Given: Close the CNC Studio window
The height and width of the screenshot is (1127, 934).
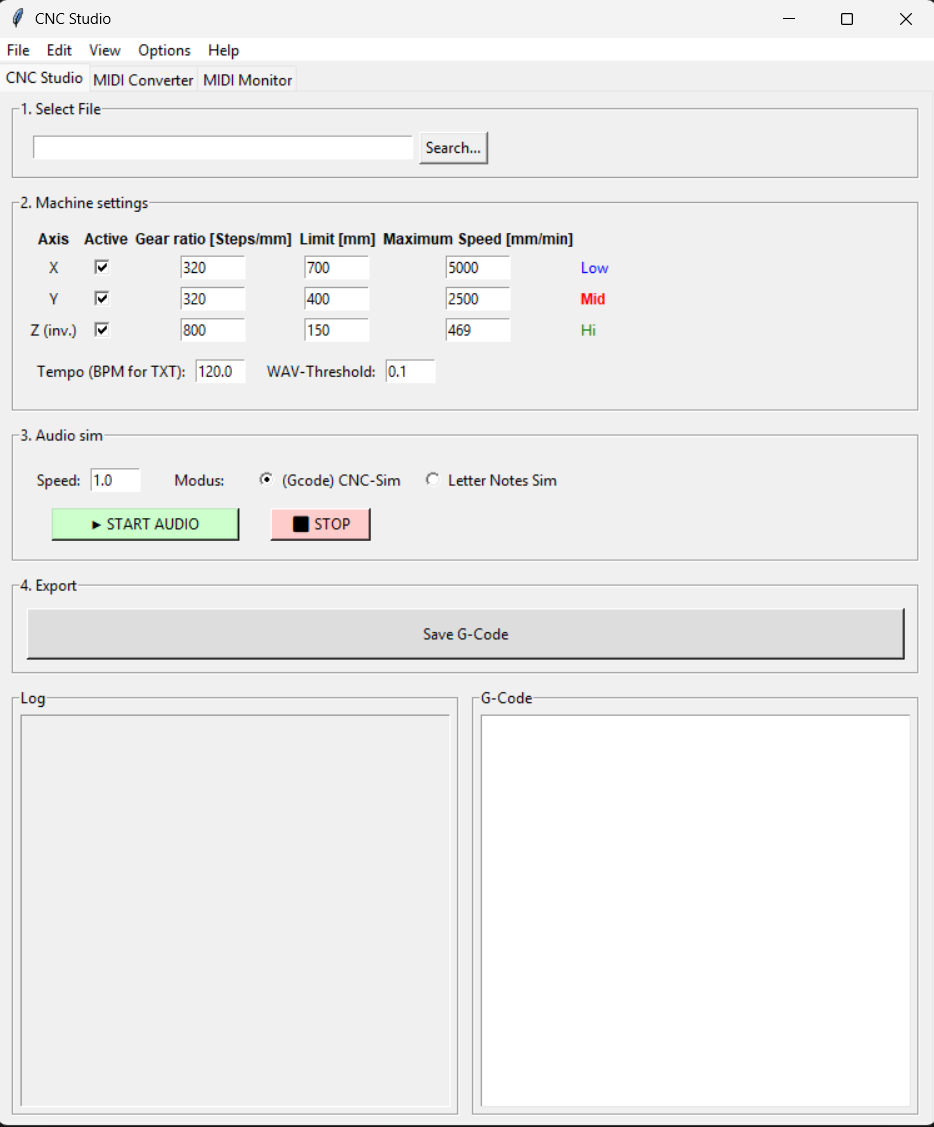Looking at the screenshot, I should (x=905, y=19).
